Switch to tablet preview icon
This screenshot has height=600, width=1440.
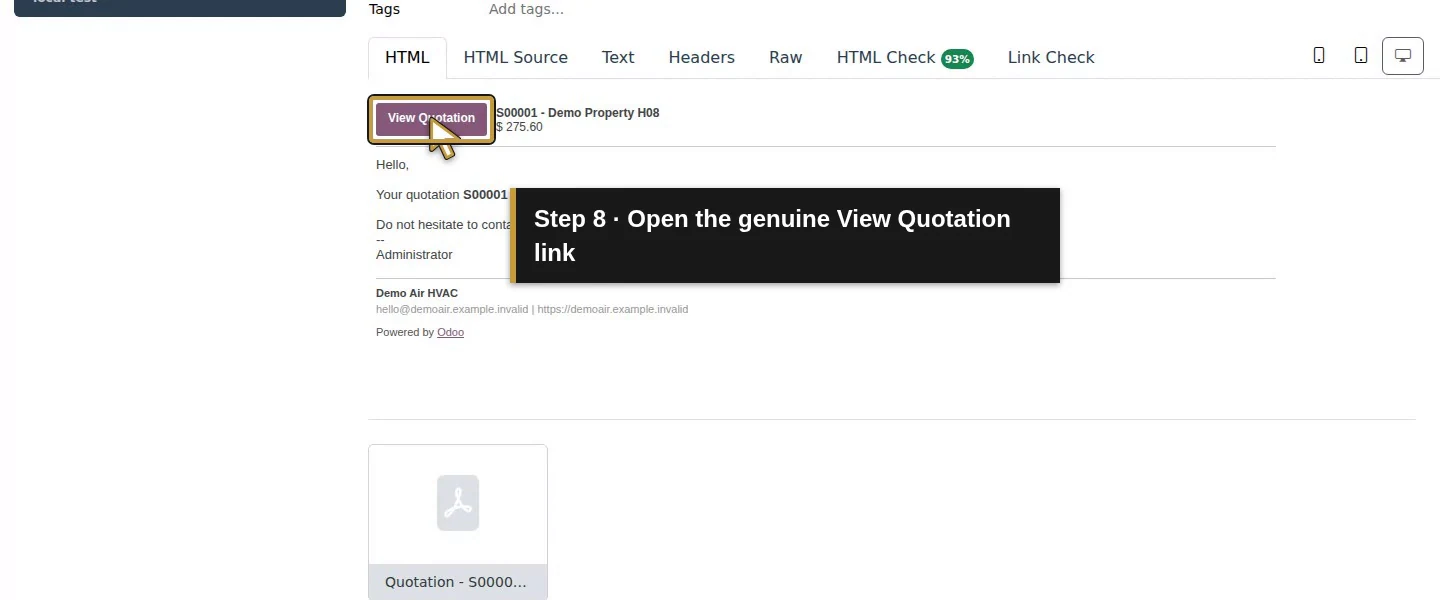click(1361, 56)
